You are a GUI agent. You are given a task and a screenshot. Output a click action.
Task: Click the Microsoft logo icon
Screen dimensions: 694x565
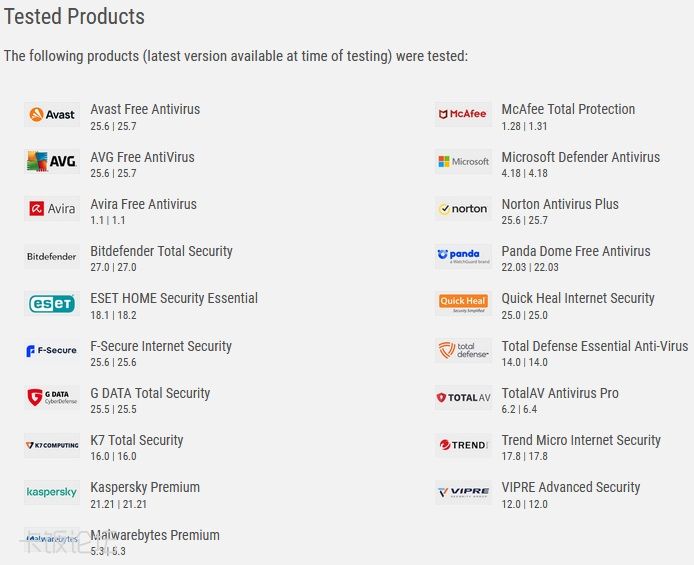point(463,161)
